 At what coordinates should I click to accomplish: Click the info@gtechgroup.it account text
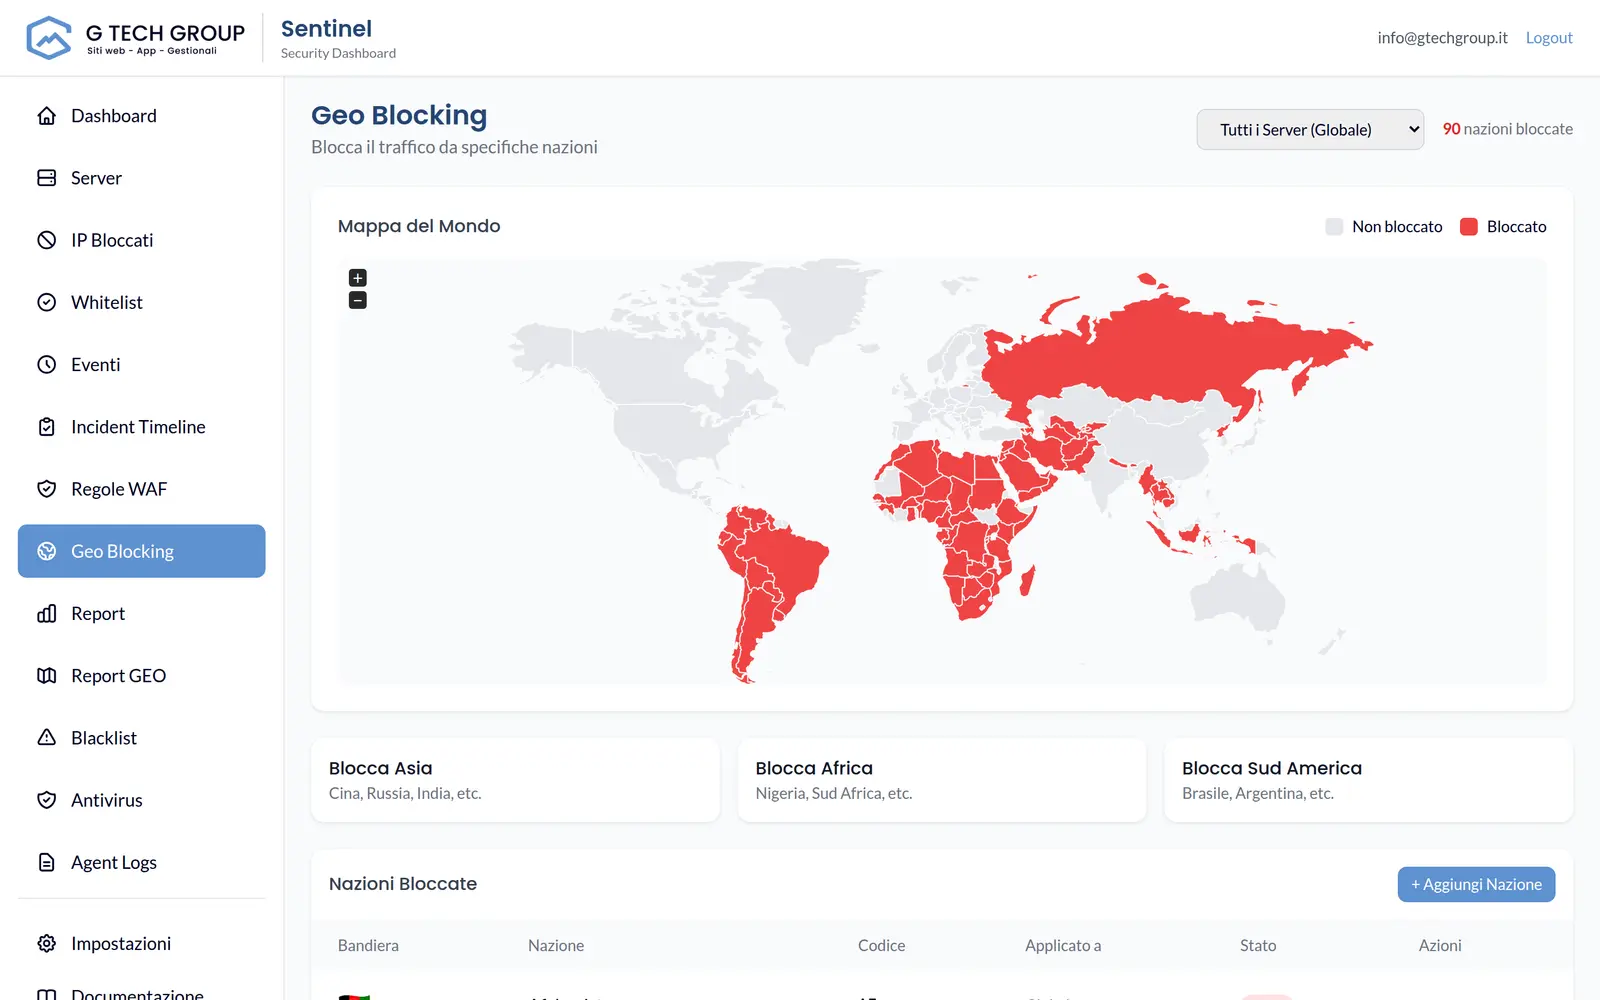point(1442,38)
